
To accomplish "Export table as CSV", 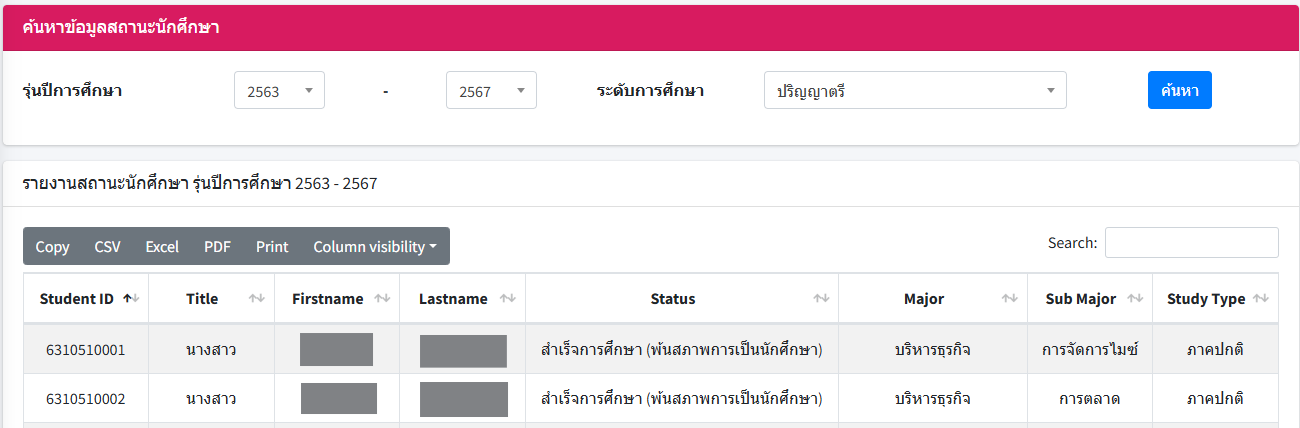I will click(107, 247).
